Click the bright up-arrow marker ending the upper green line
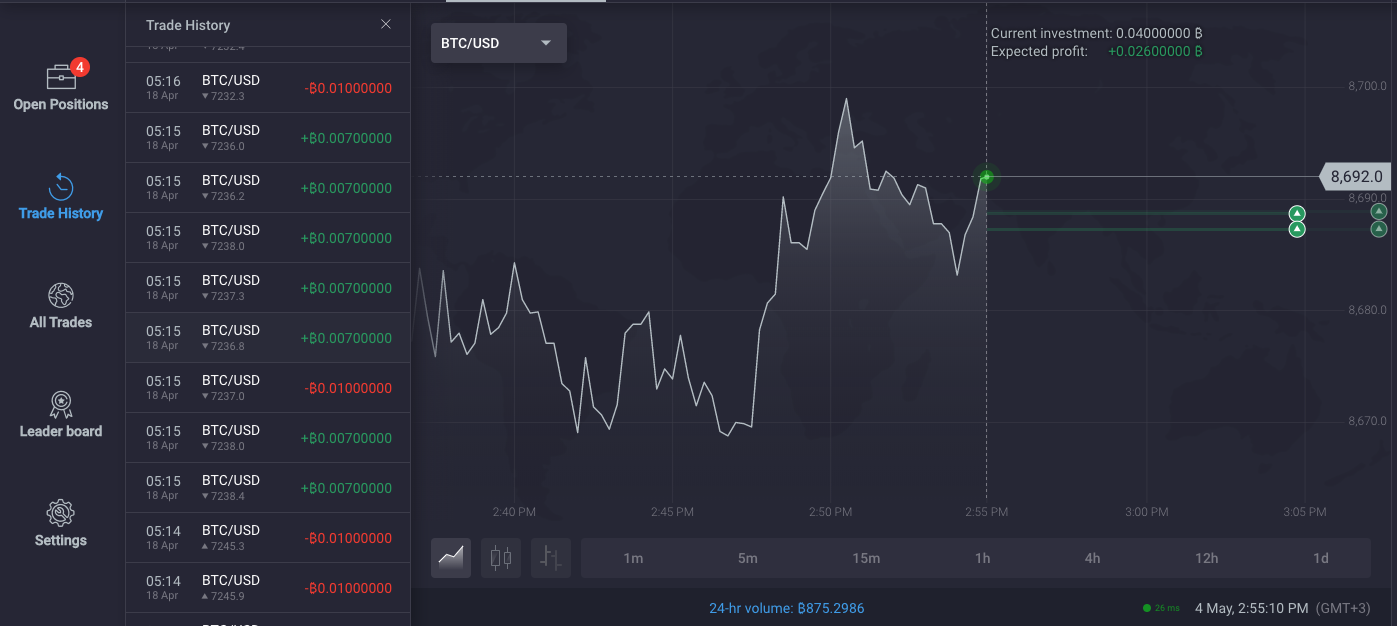 coord(1297,213)
